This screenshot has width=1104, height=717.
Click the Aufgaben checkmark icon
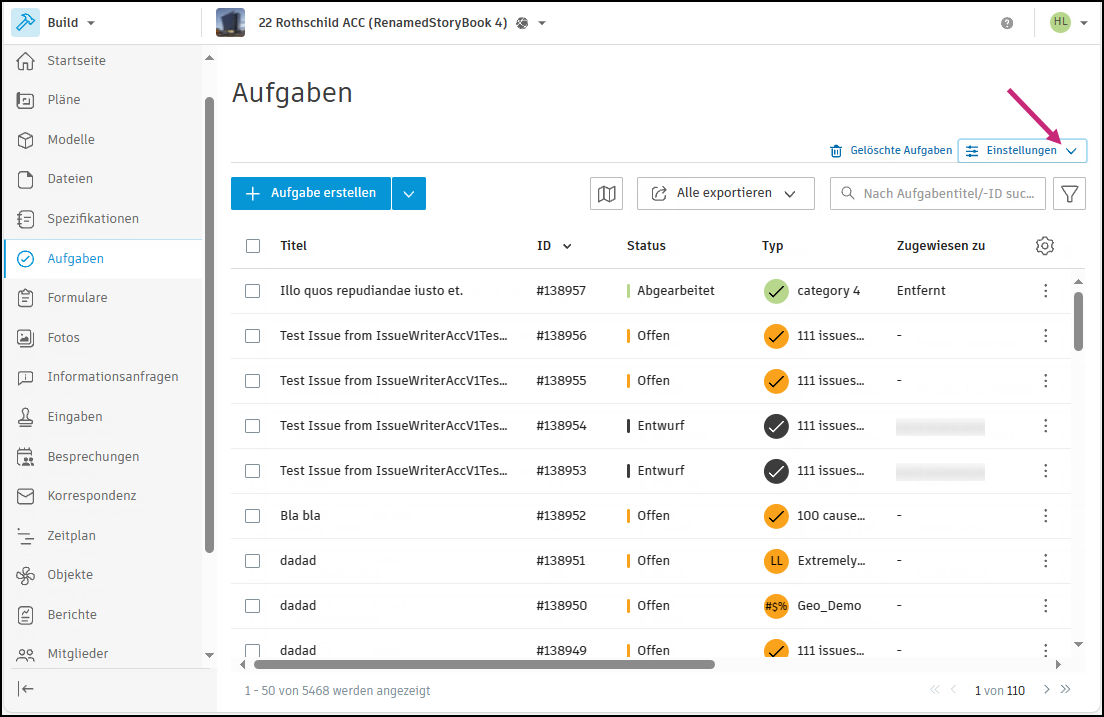pos(25,258)
